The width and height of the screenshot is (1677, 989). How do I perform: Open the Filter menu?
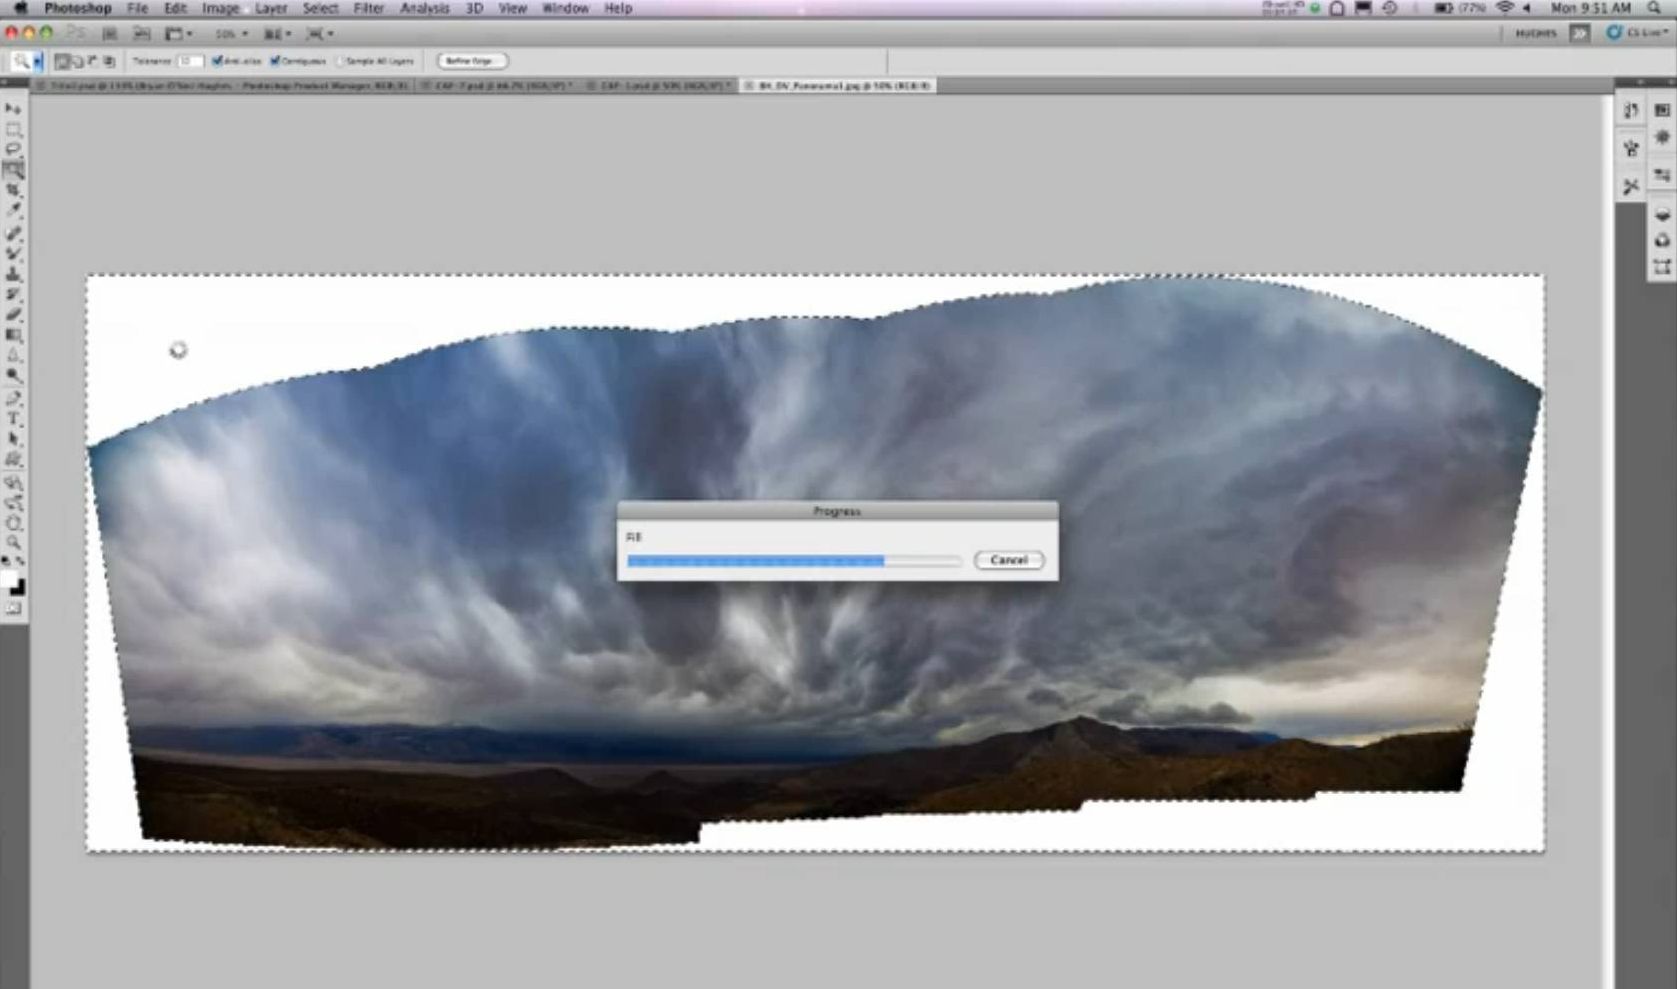point(368,8)
